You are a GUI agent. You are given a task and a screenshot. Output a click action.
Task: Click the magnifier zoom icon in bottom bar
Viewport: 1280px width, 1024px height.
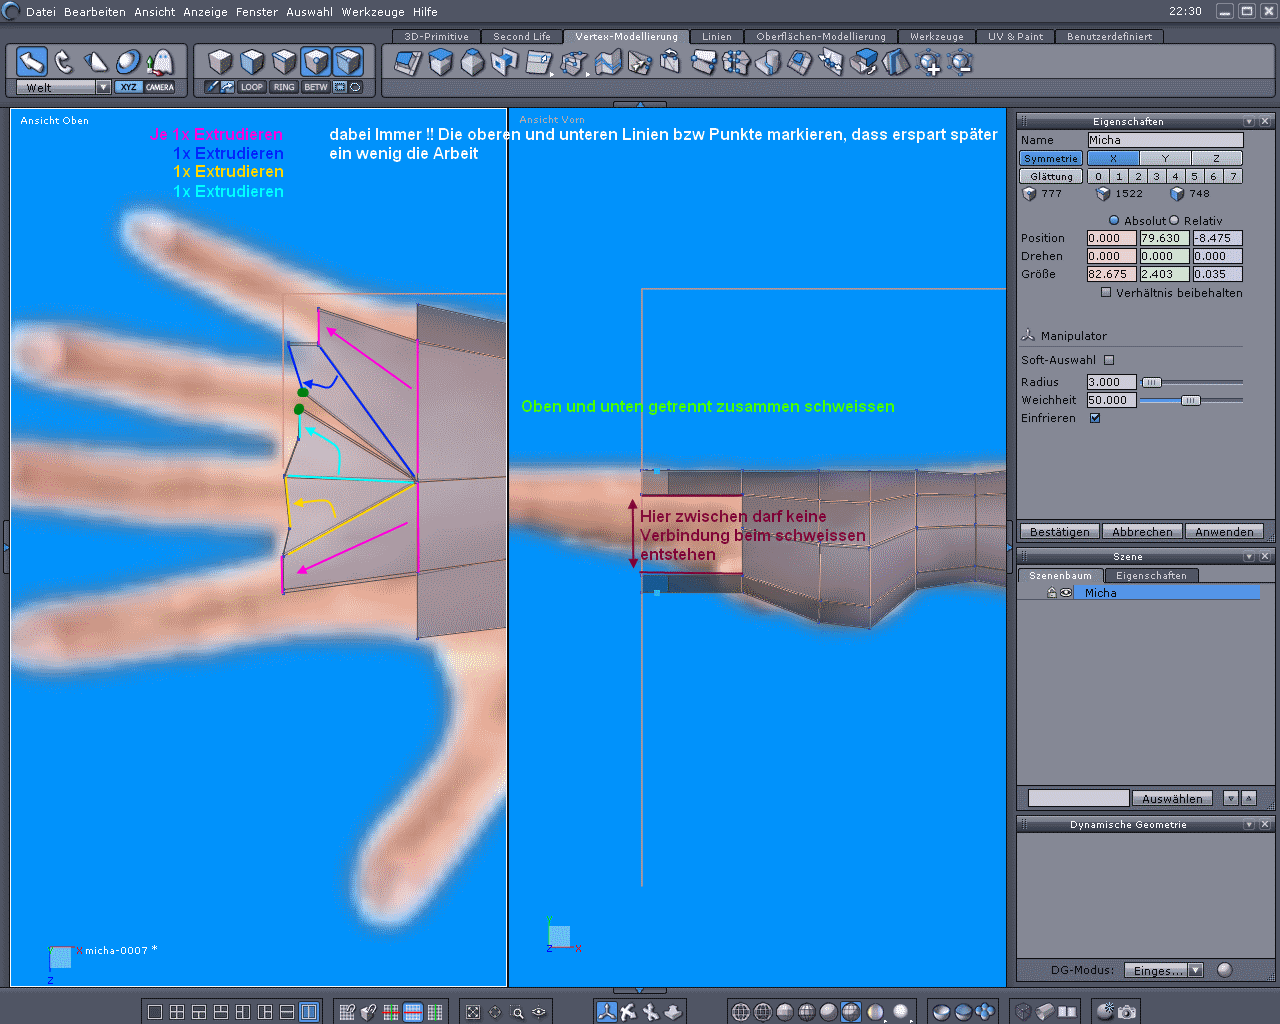coord(517,1012)
